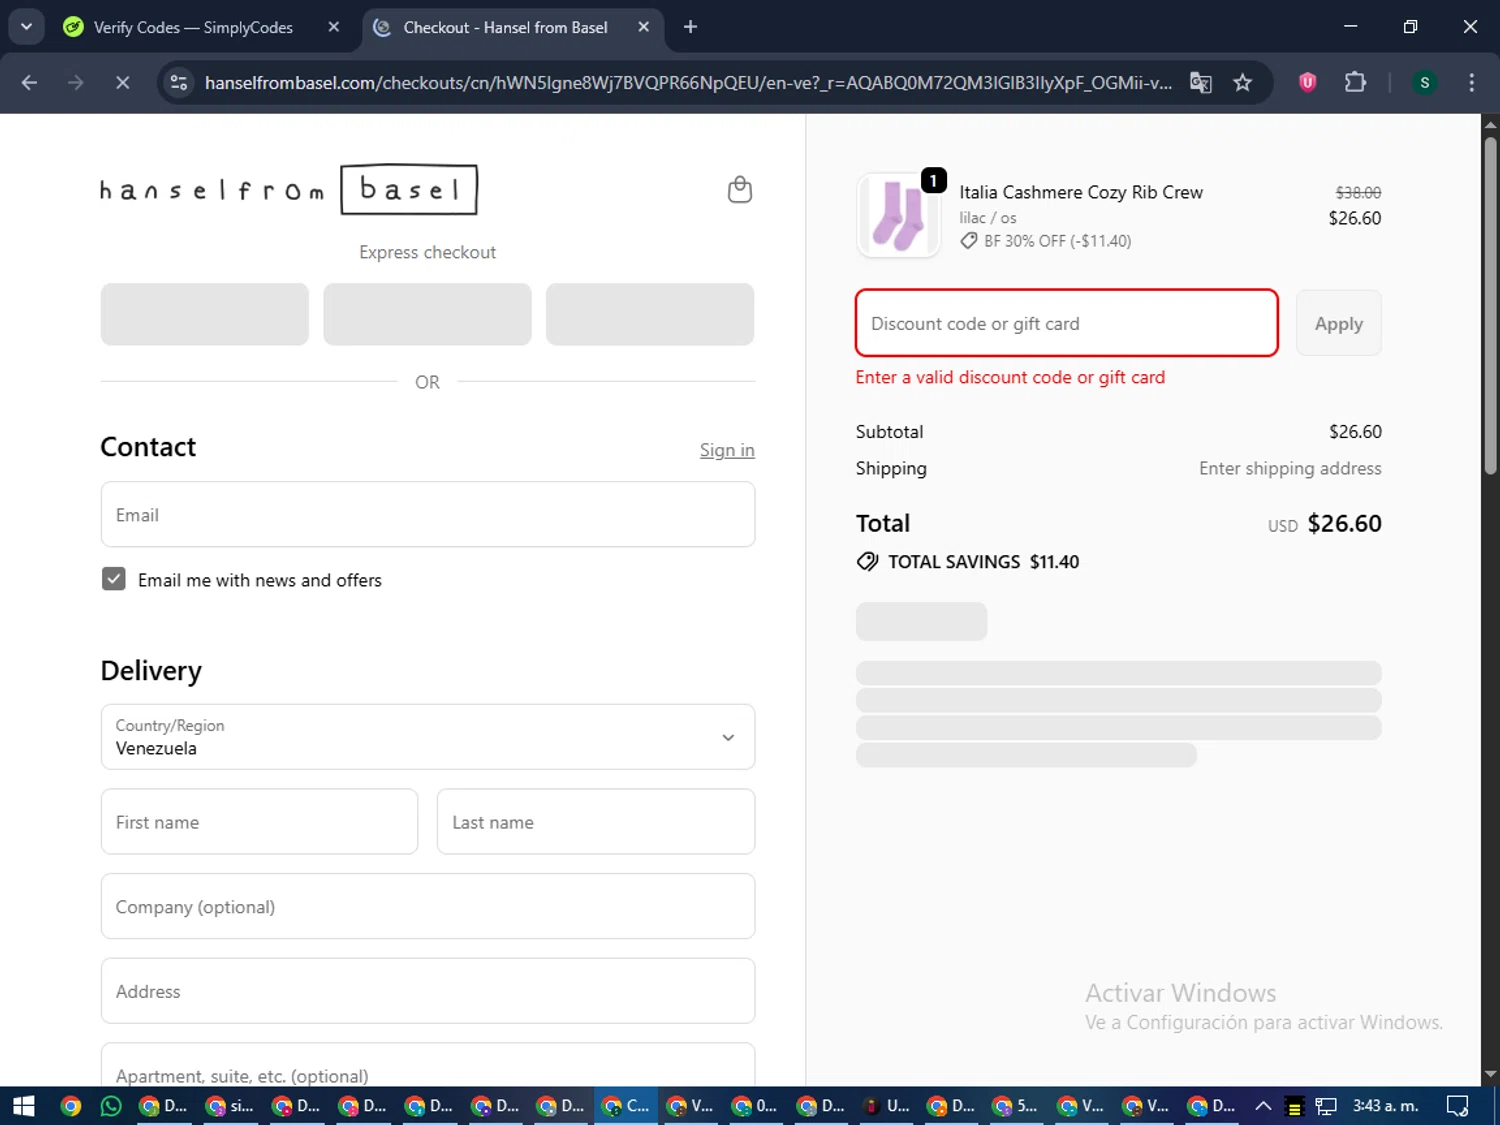The height and width of the screenshot is (1125, 1500).
Task: Open the taskbar window labeled 5...
Action: pyautogui.click(x=1016, y=1106)
